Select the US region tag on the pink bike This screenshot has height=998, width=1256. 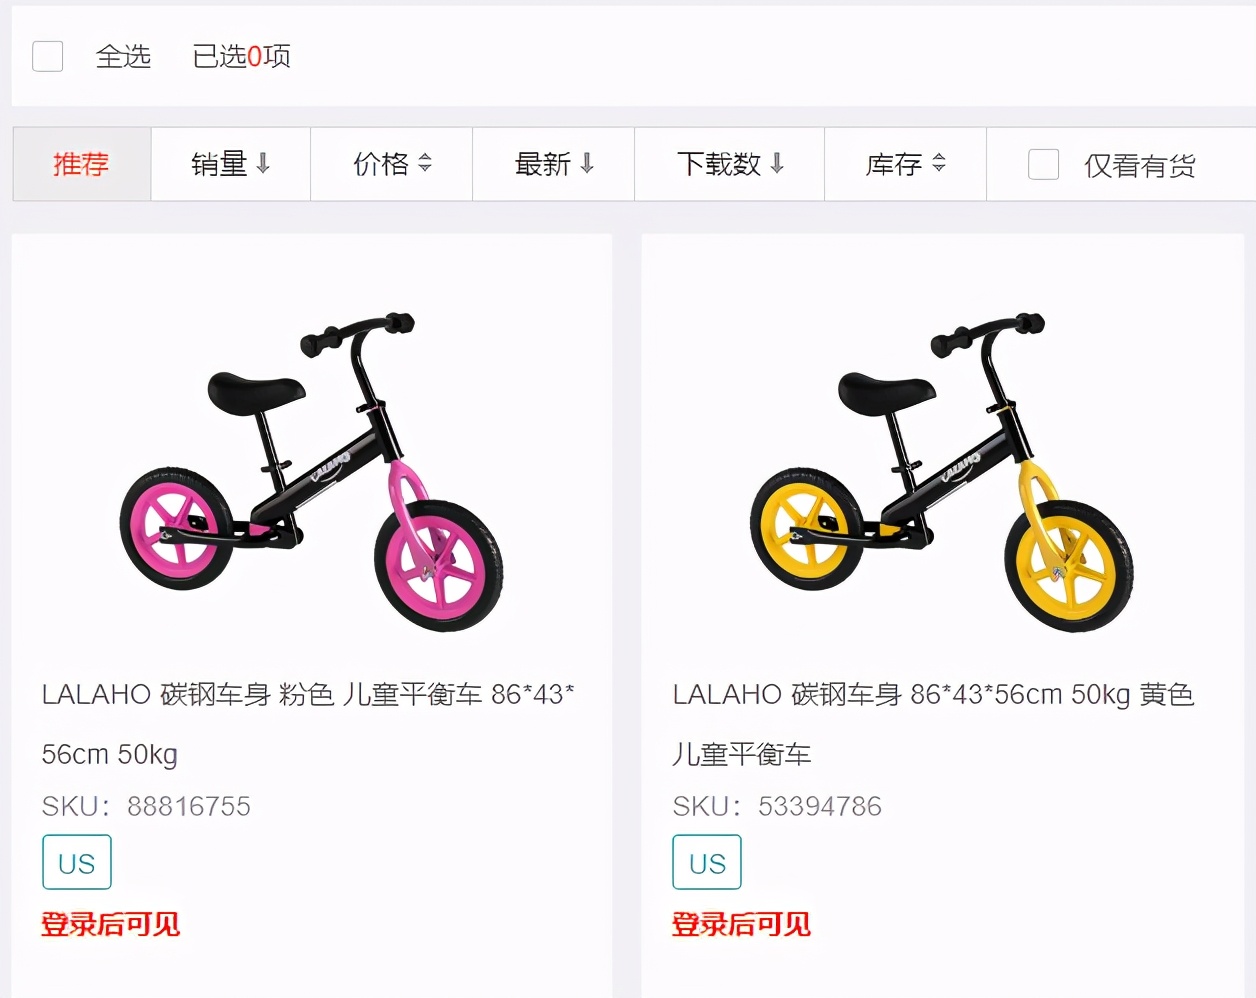[76, 861]
